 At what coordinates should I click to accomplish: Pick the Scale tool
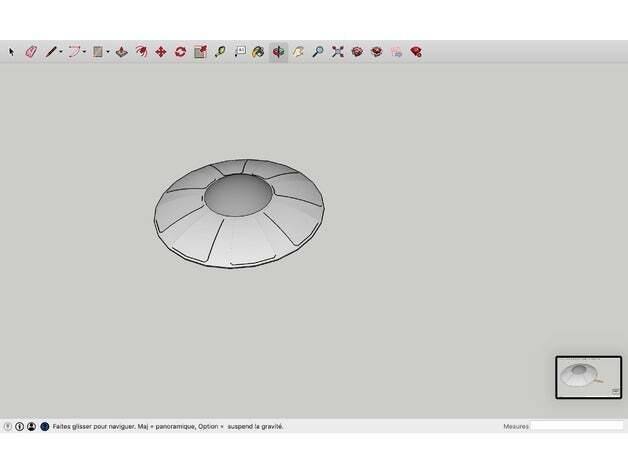[x=200, y=52]
